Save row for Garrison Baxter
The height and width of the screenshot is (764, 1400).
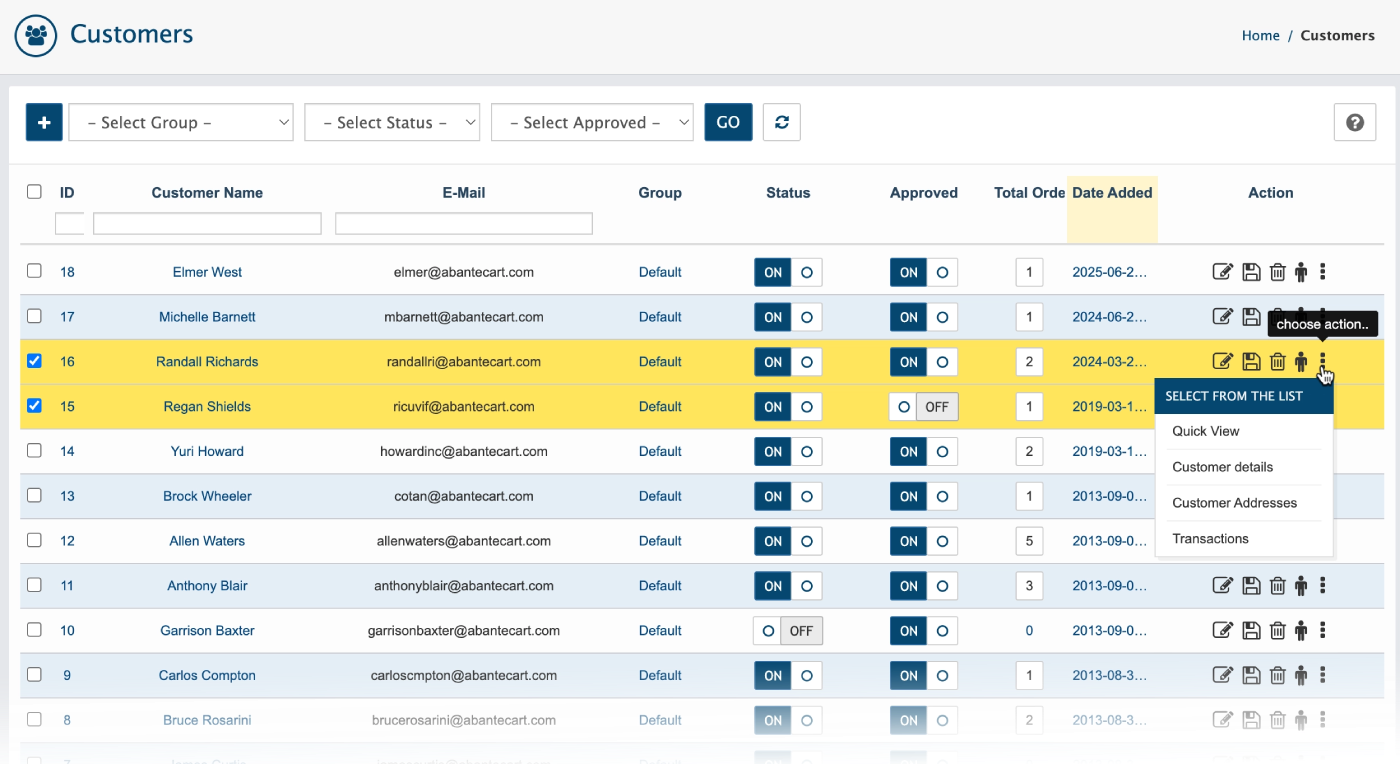[x=1251, y=631]
